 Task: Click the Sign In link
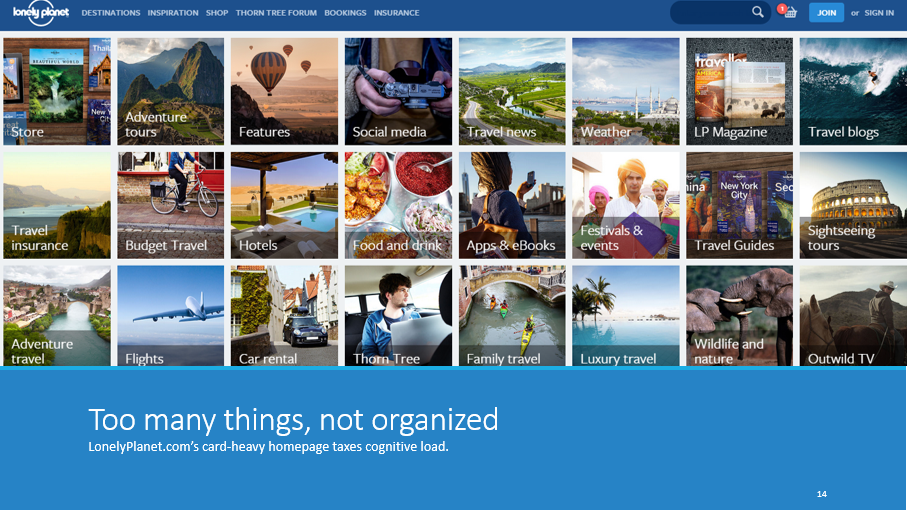(x=879, y=13)
